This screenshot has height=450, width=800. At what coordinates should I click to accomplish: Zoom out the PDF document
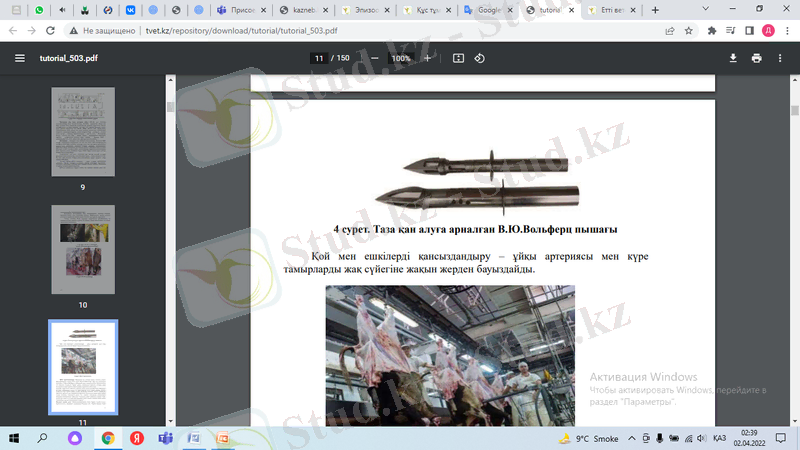(375, 58)
